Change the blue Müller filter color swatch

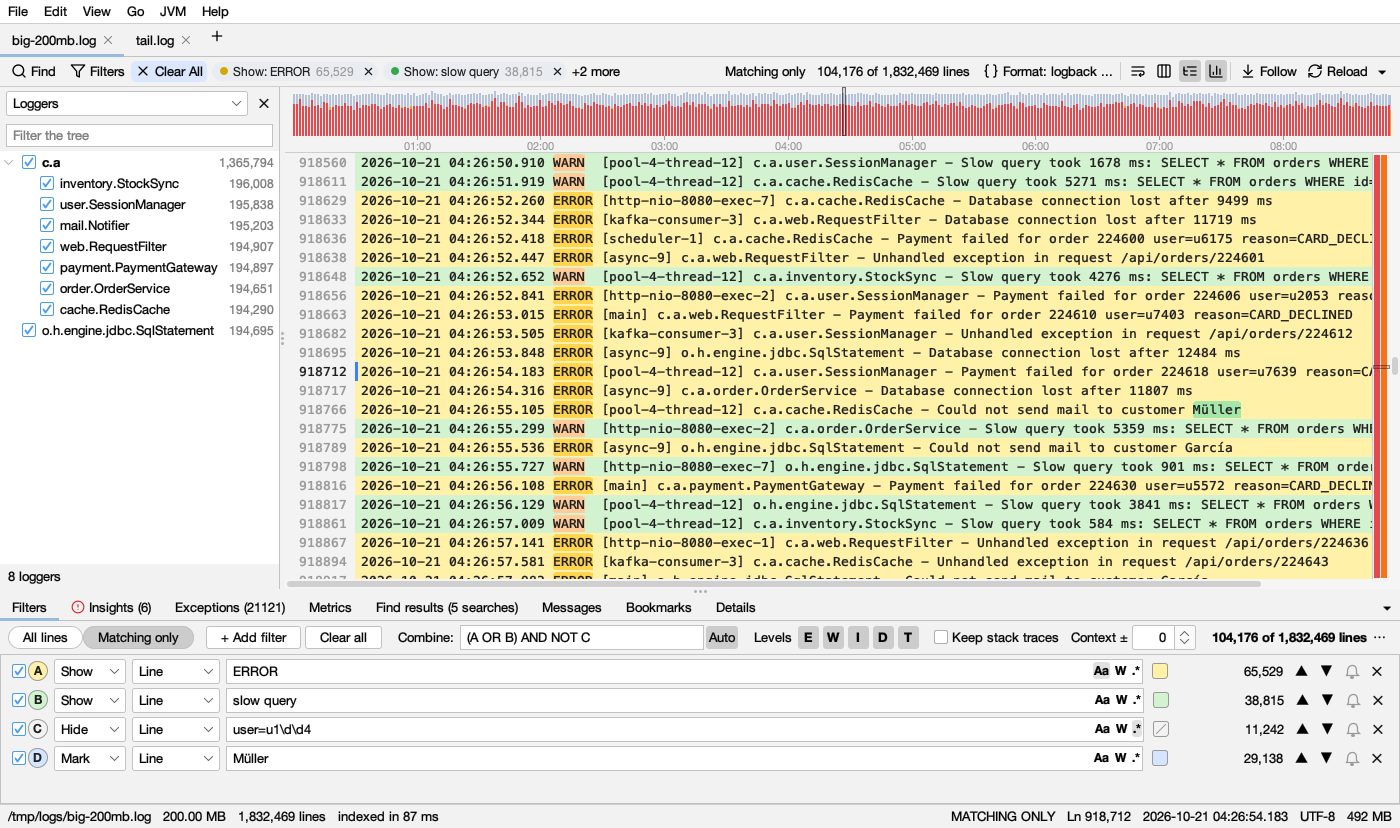[x=1160, y=758]
